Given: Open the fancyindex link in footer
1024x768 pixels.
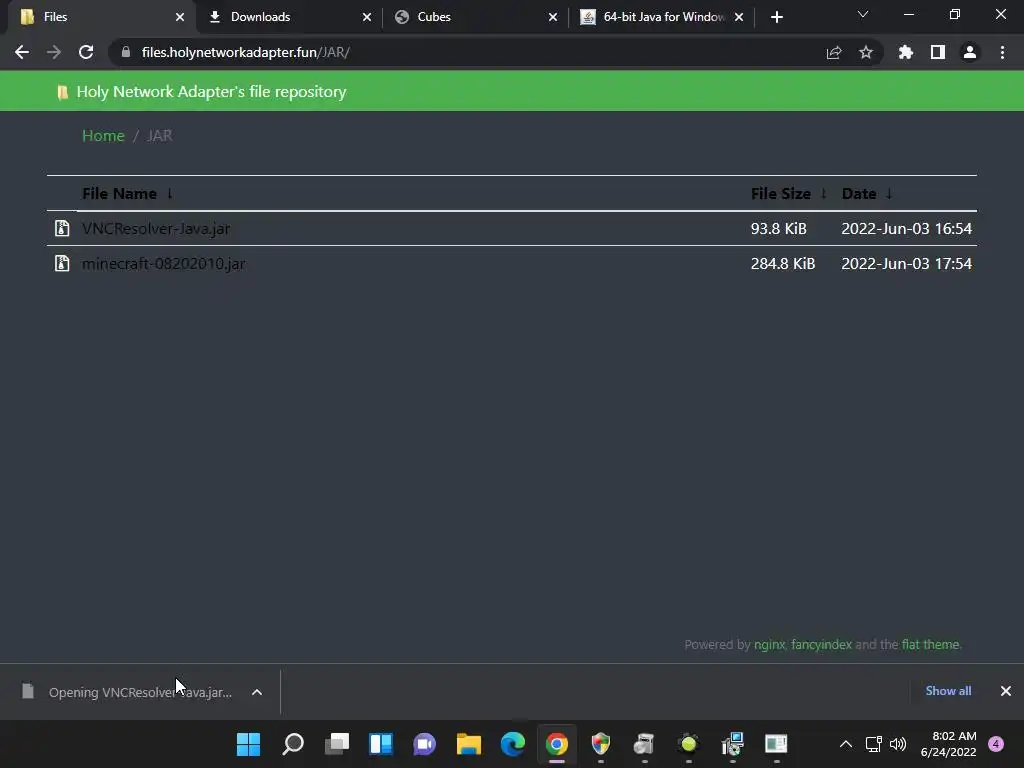Looking at the screenshot, I should coord(821,645).
